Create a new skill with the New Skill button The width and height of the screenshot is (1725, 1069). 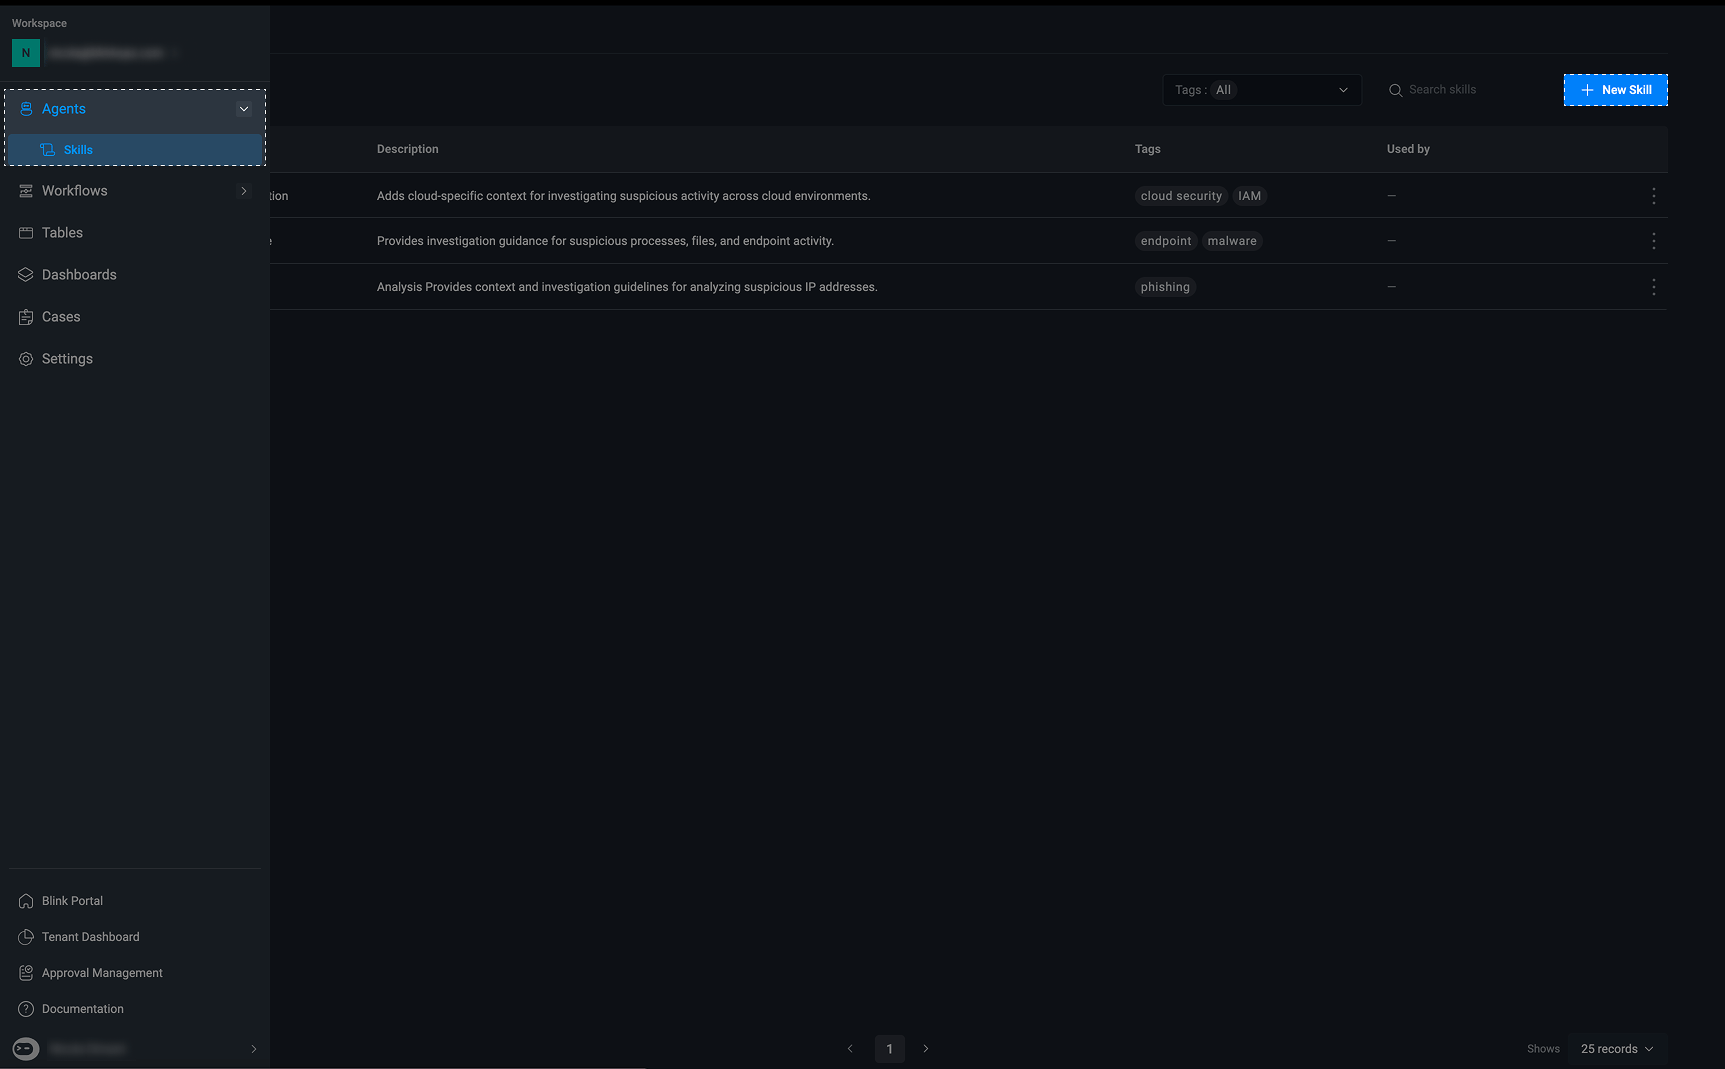click(1616, 90)
